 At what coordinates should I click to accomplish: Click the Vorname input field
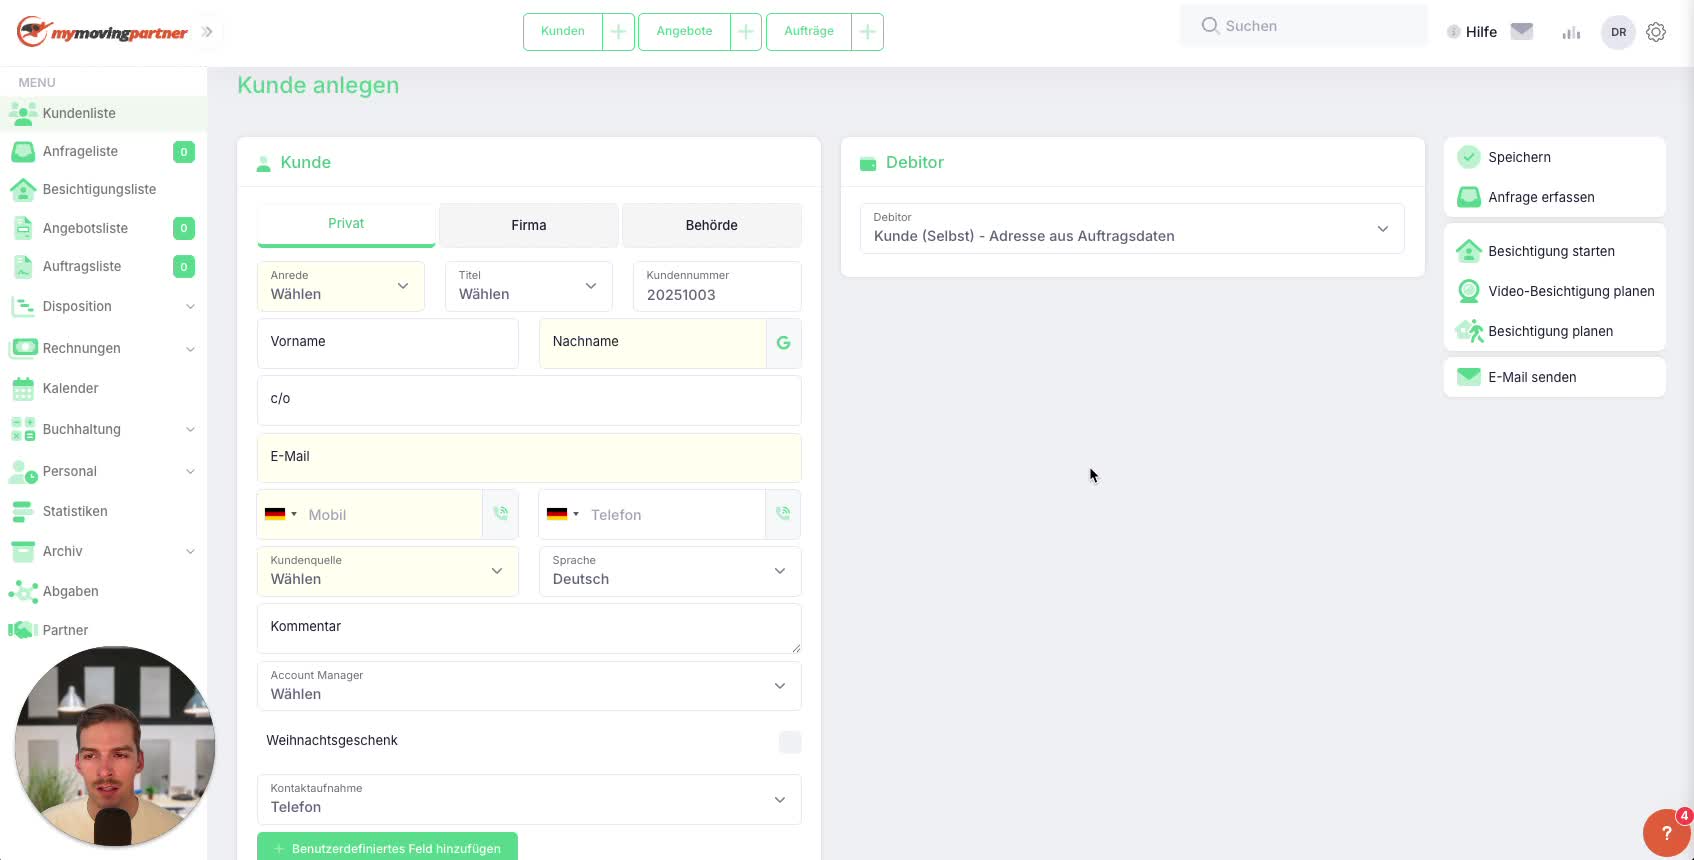388,343
